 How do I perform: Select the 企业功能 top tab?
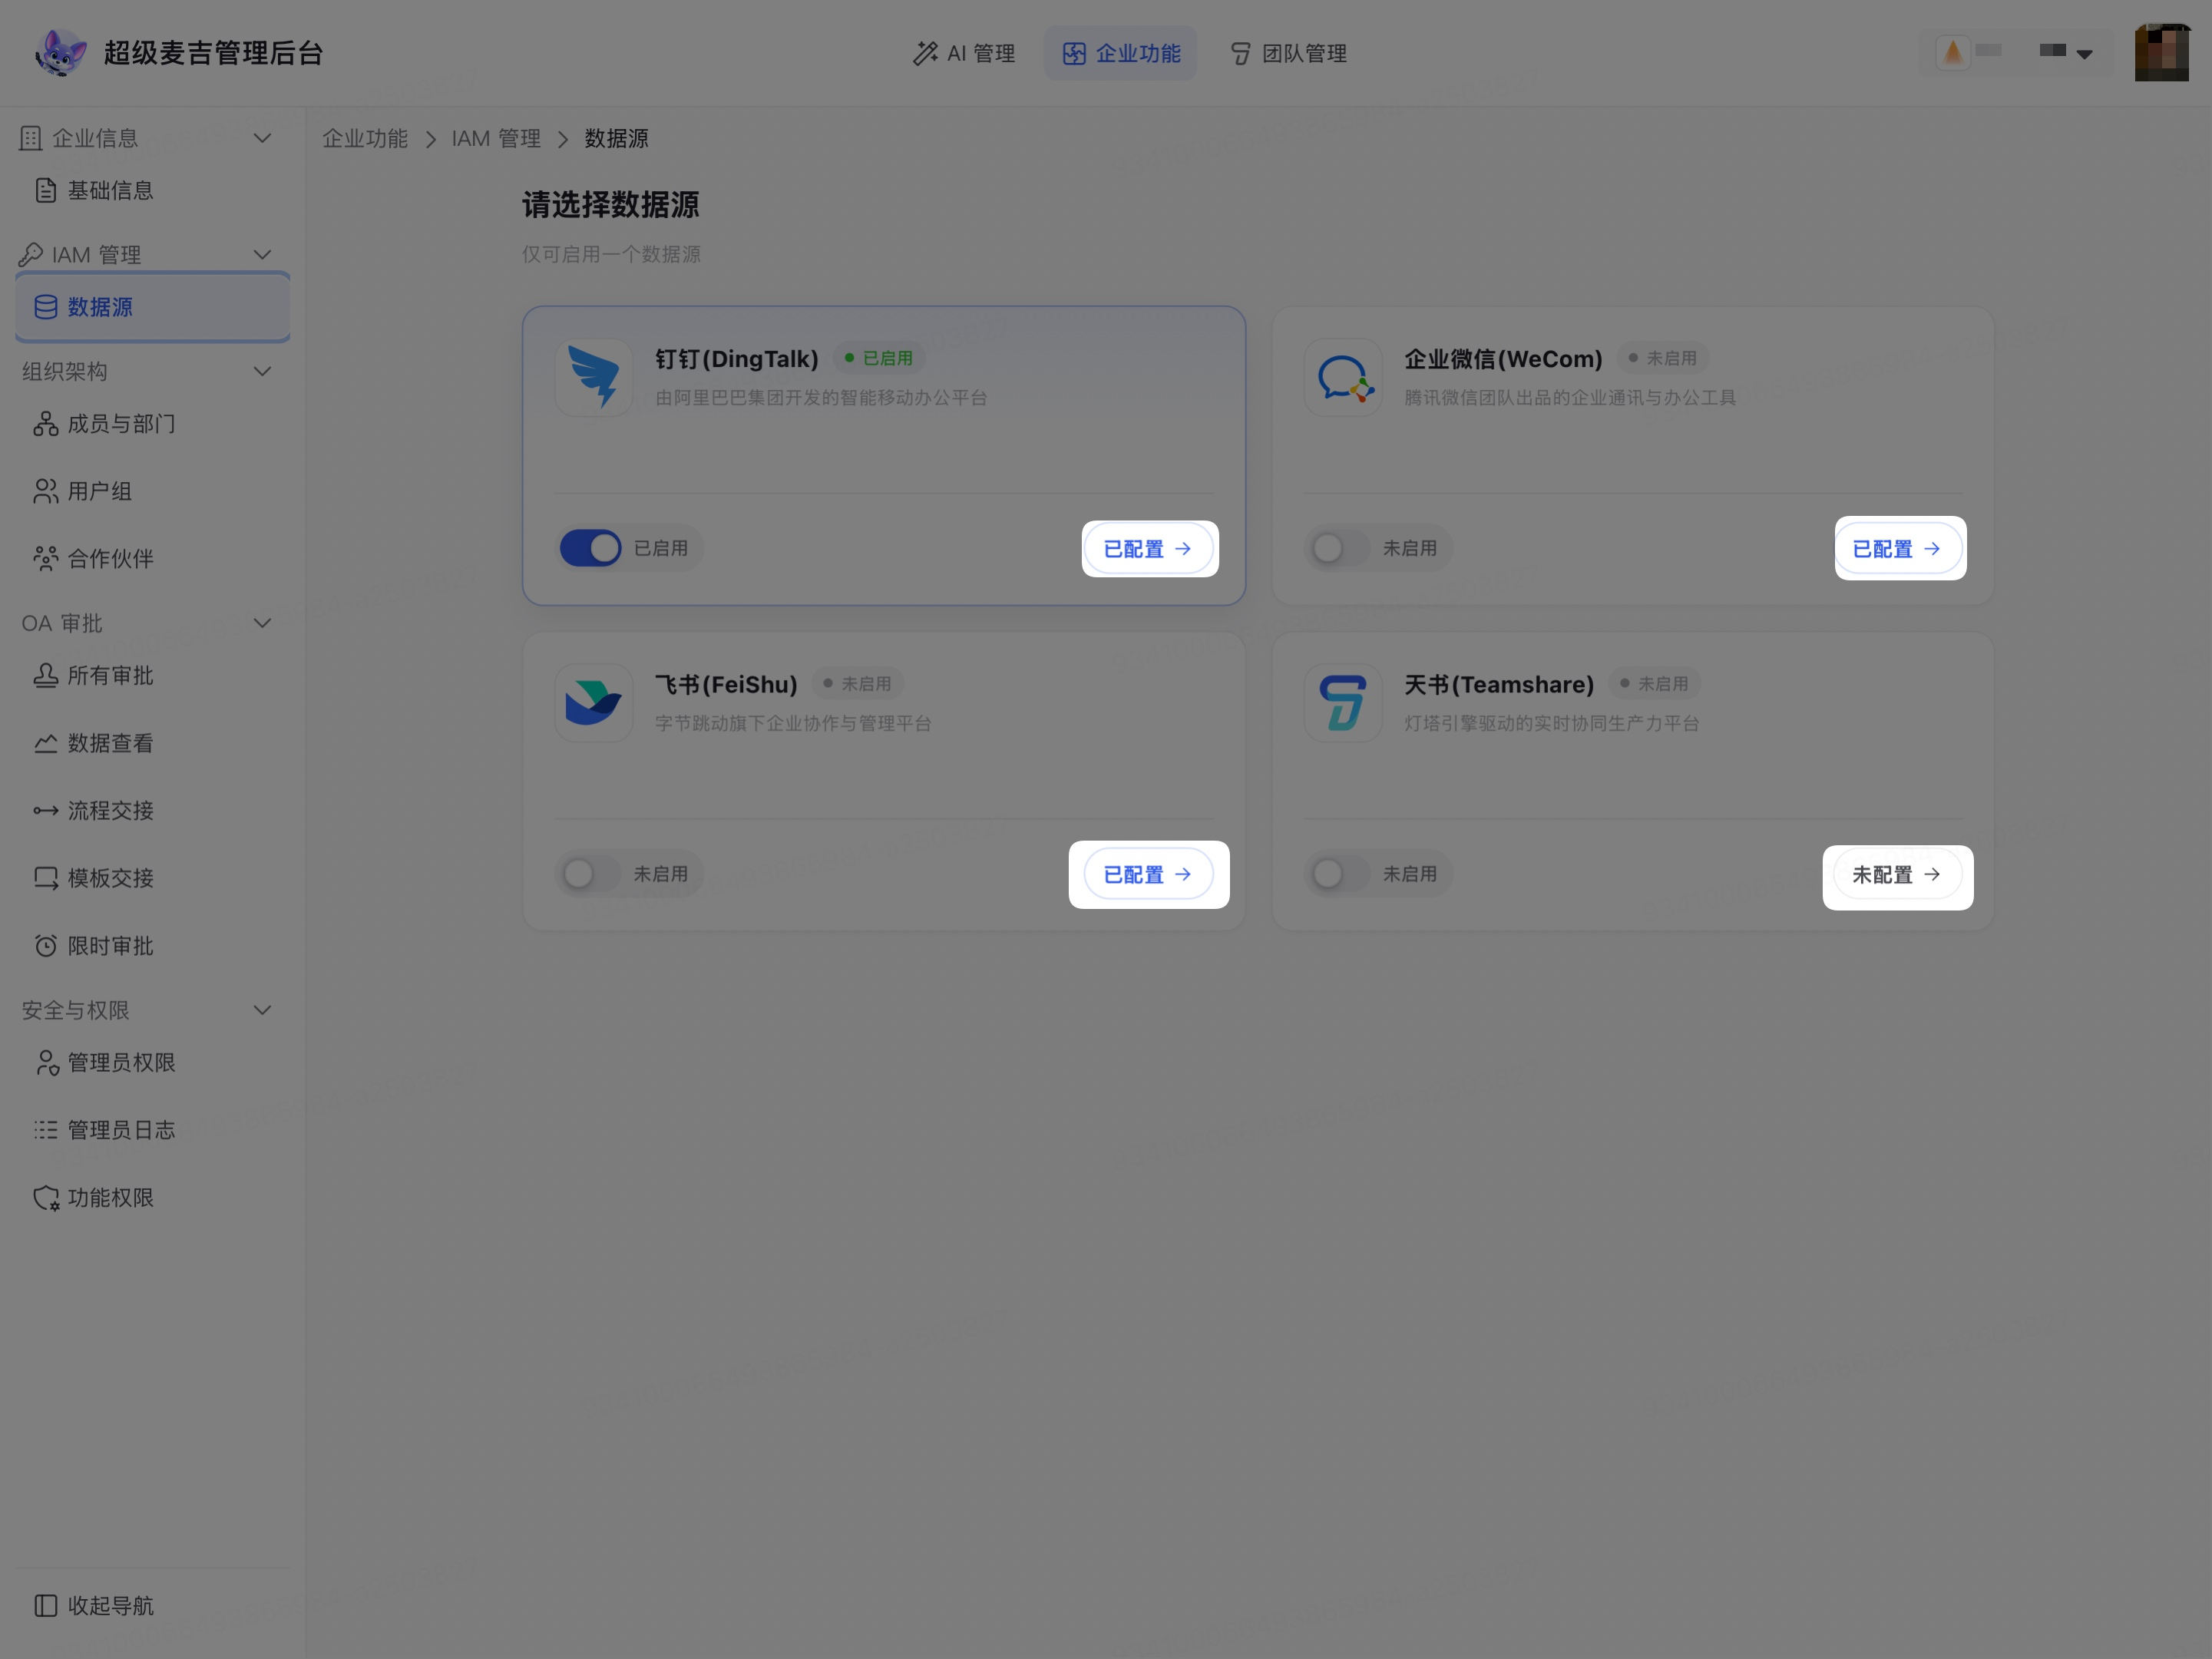(1120, 53)
